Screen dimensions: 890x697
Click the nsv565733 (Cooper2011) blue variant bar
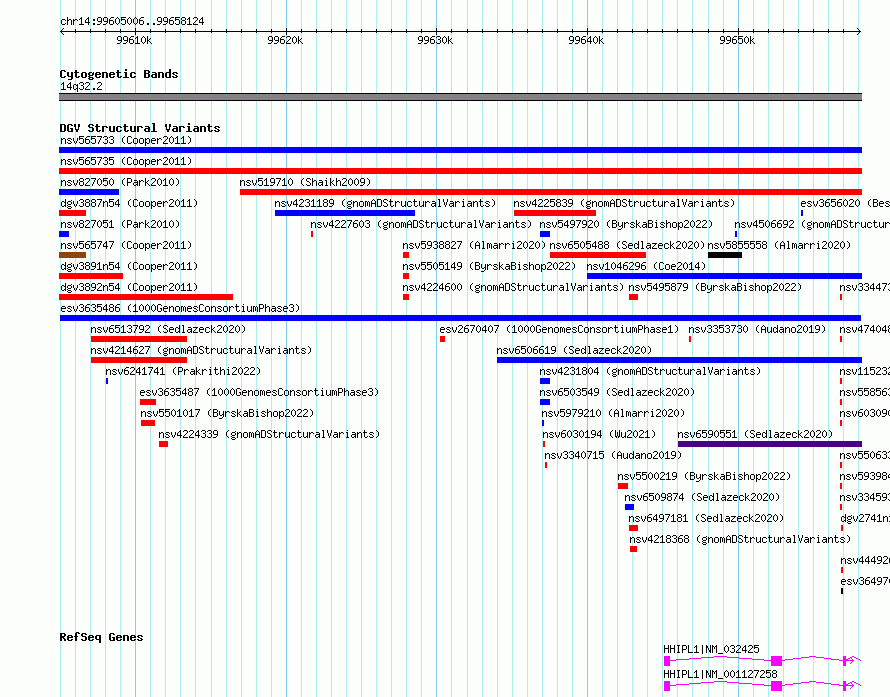(x=460, y=150)
